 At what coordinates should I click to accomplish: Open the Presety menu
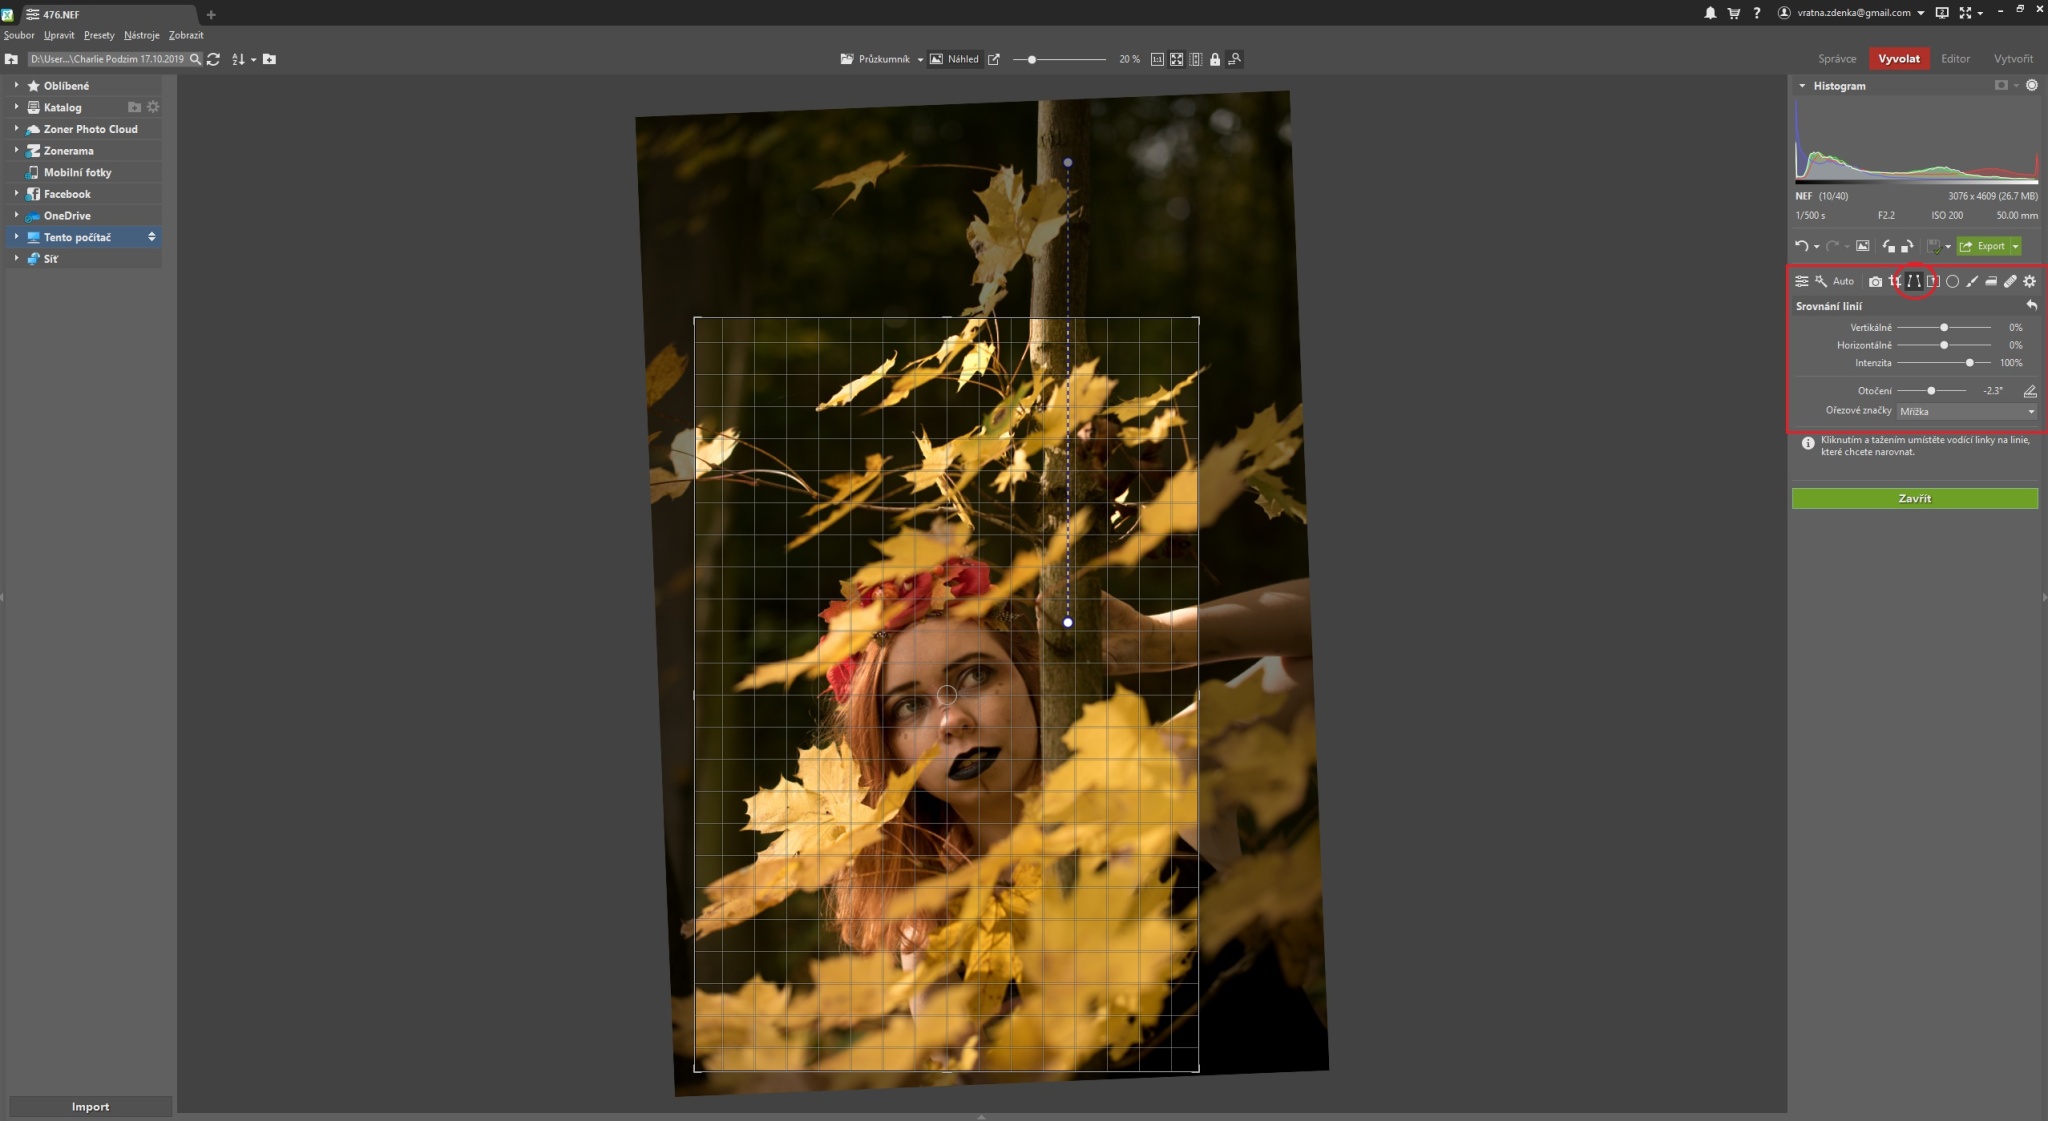(x=99, y=35)
